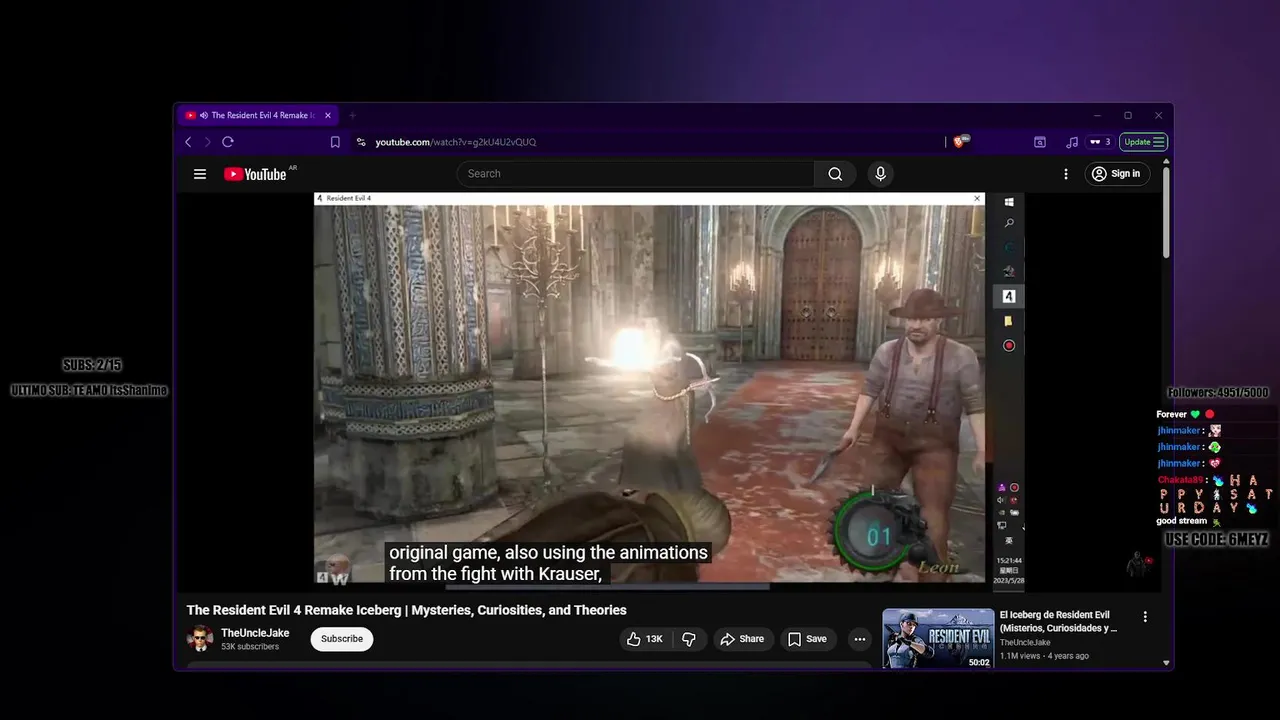Click the YouTube search magnifier button
This screenshot has width=1280, height=720.
pyautogui.click(x=835, y=174)
